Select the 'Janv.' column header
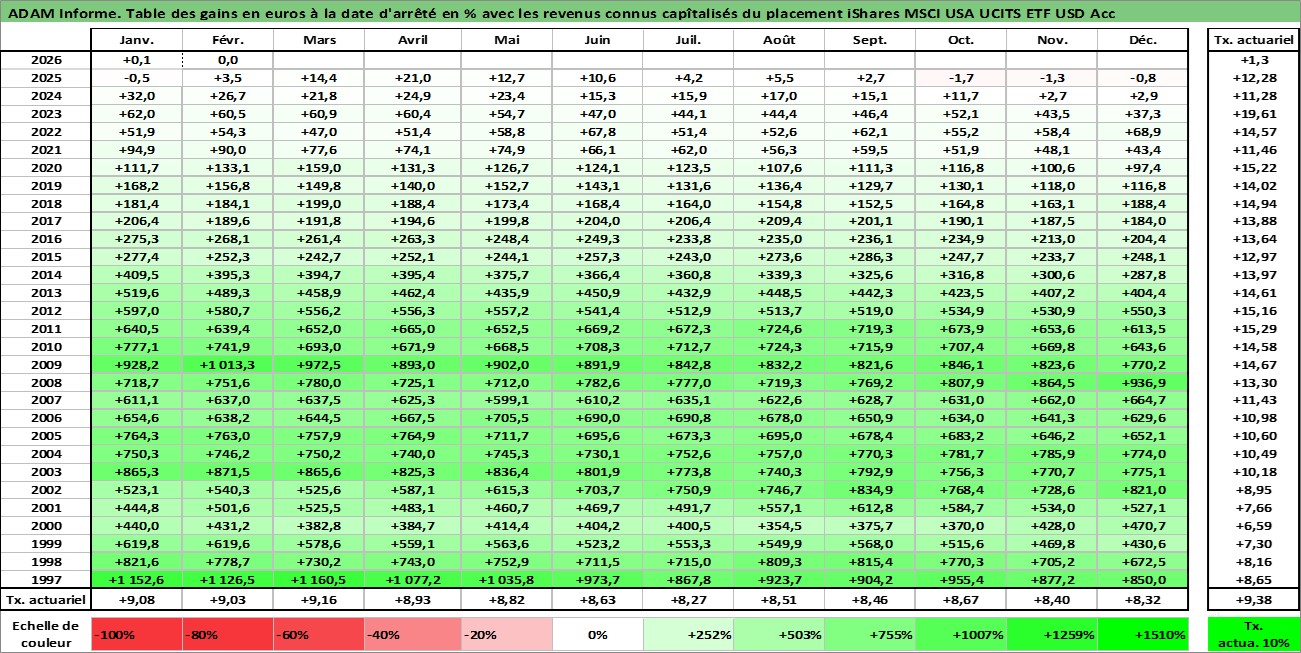Screen dimensions: 1301x653 pyautogui.click(x=136, y=40)
